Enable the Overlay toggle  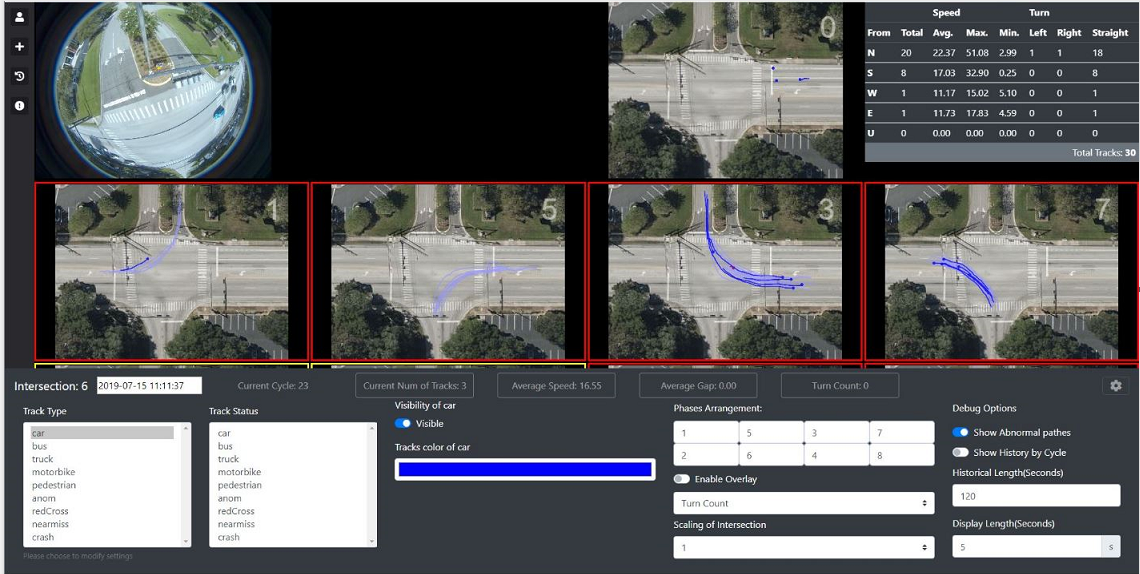click(682, 479)
